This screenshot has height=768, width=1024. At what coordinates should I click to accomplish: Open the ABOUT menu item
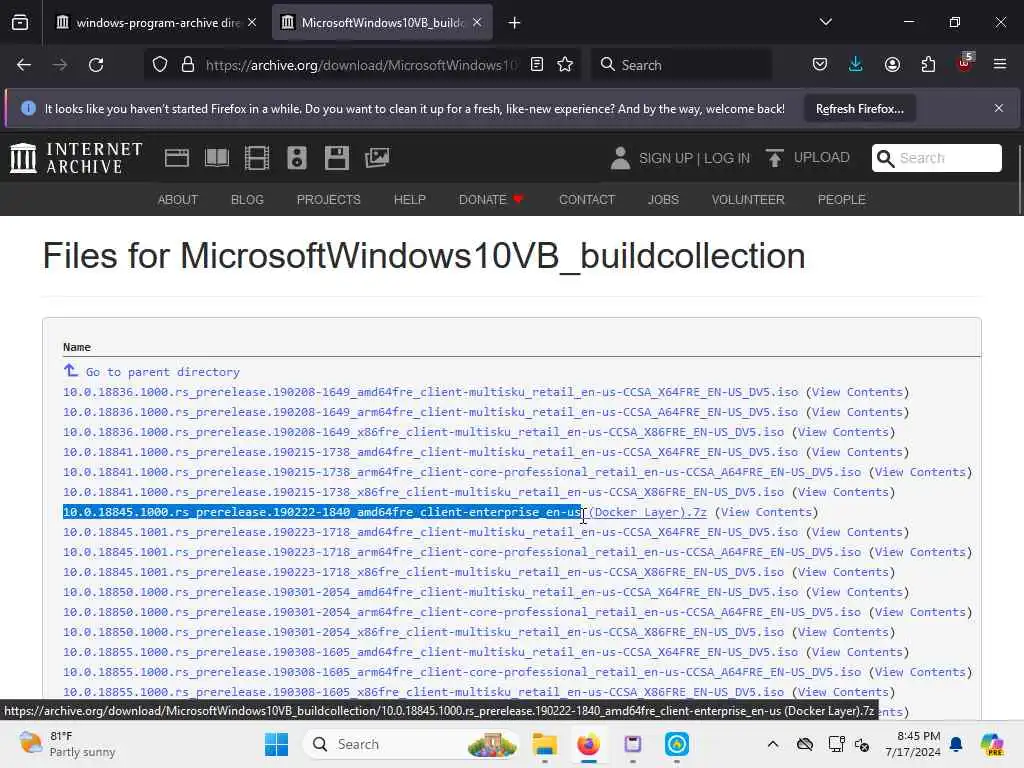[178, 200]
